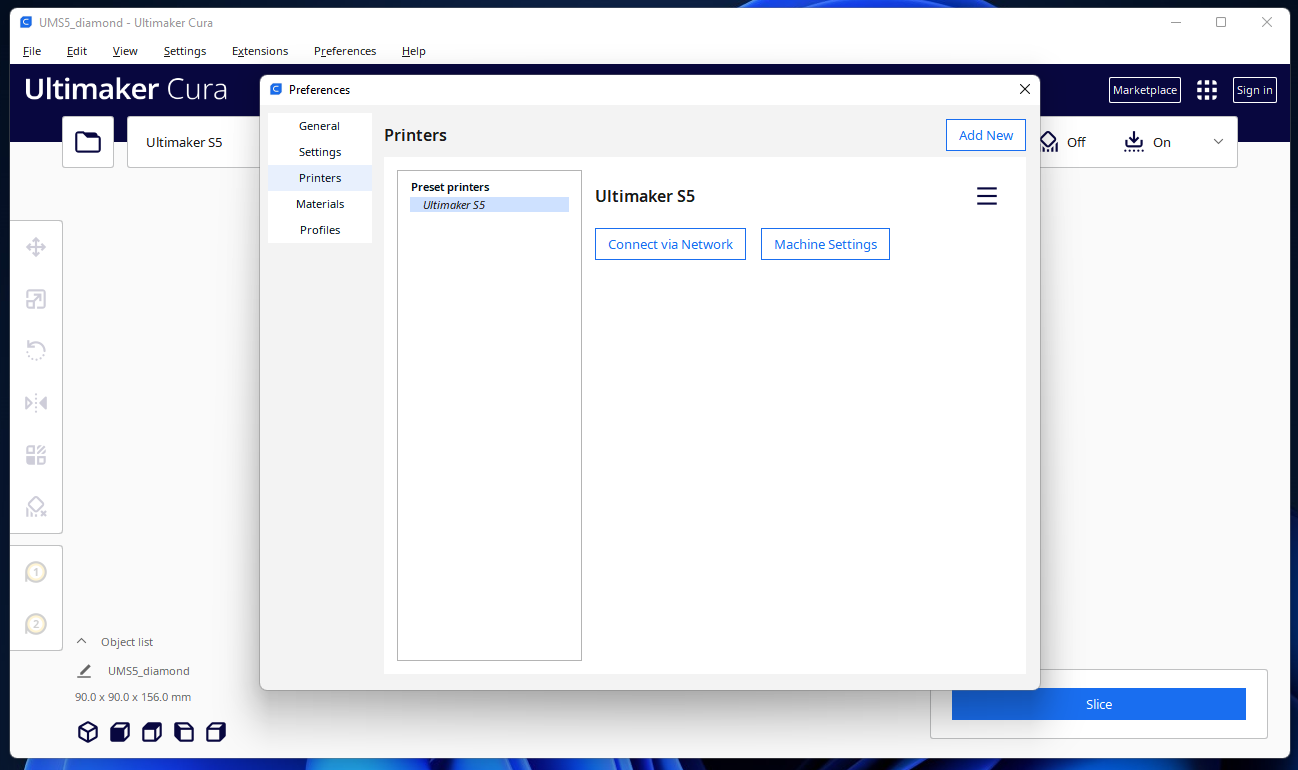Go to Materials preferences page

(x=320, y=204)
